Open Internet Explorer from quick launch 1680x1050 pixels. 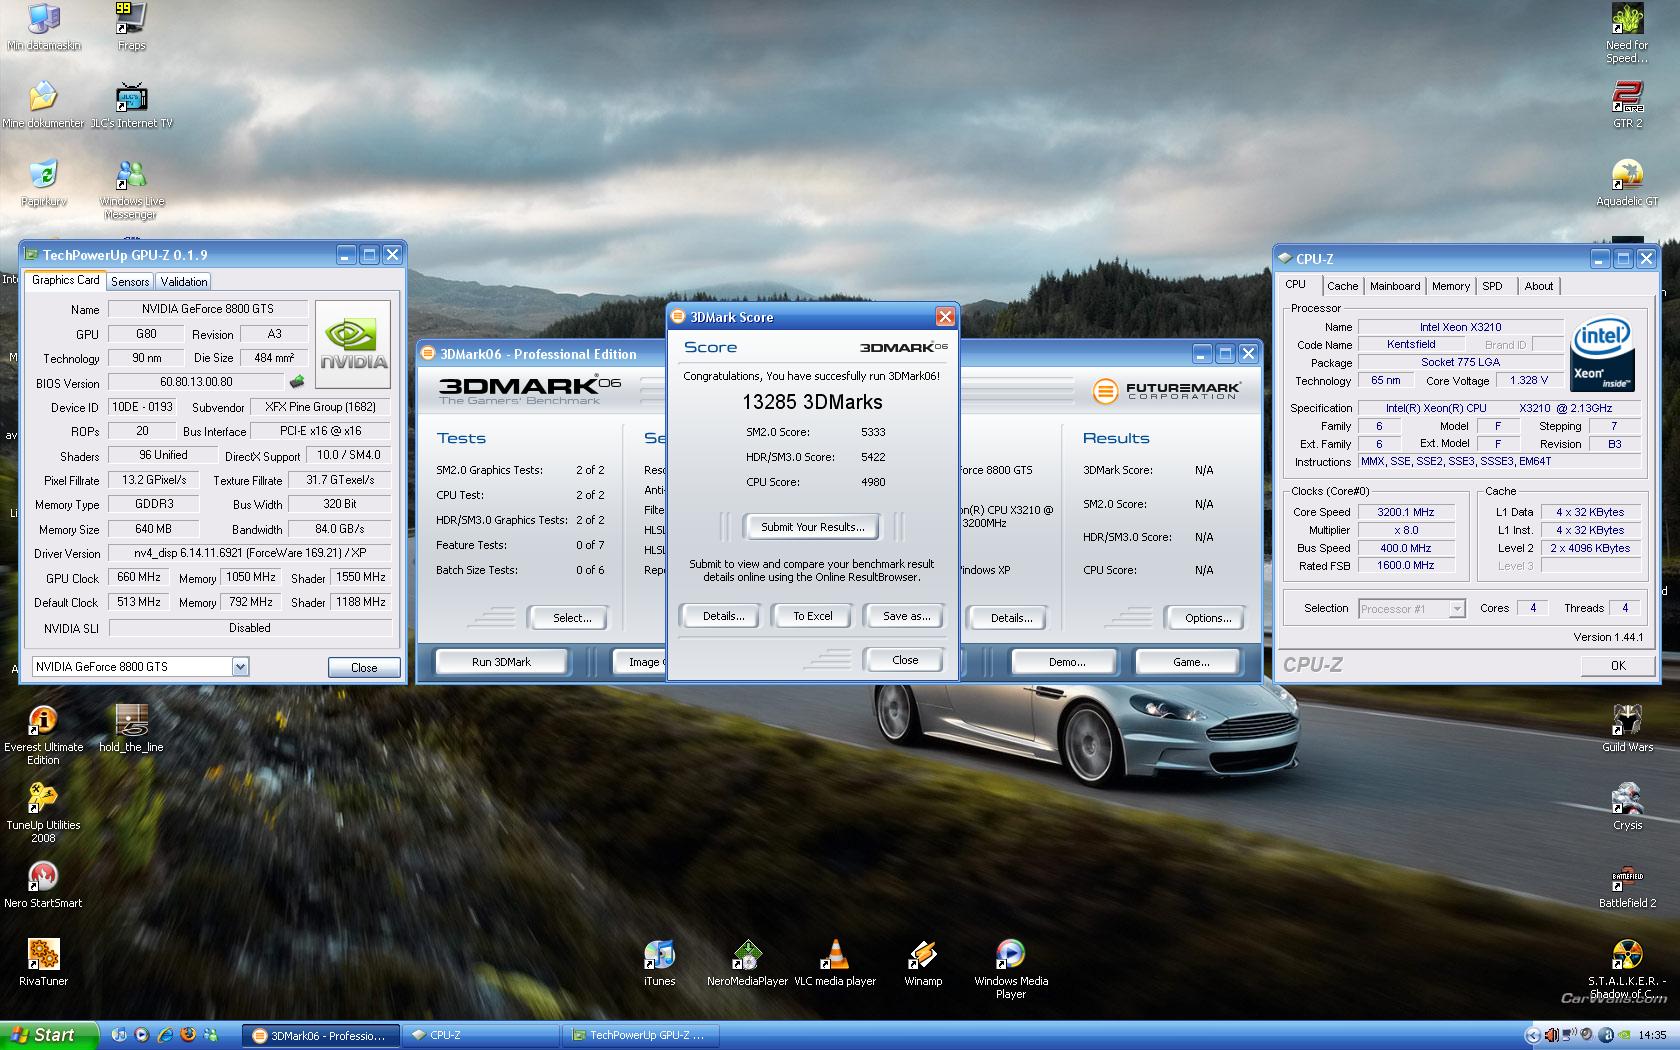tap(165, 1035)
